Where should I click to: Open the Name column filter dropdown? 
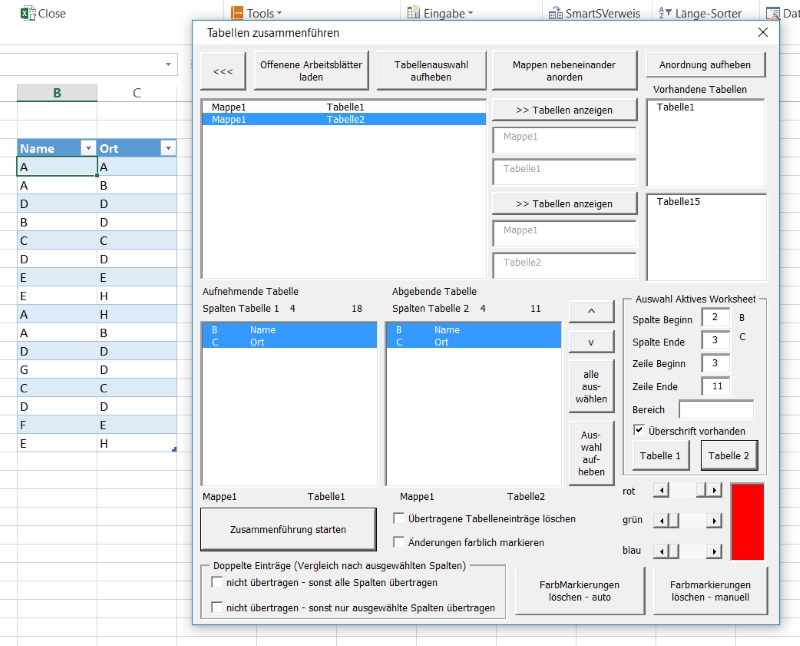pos(87,148)
